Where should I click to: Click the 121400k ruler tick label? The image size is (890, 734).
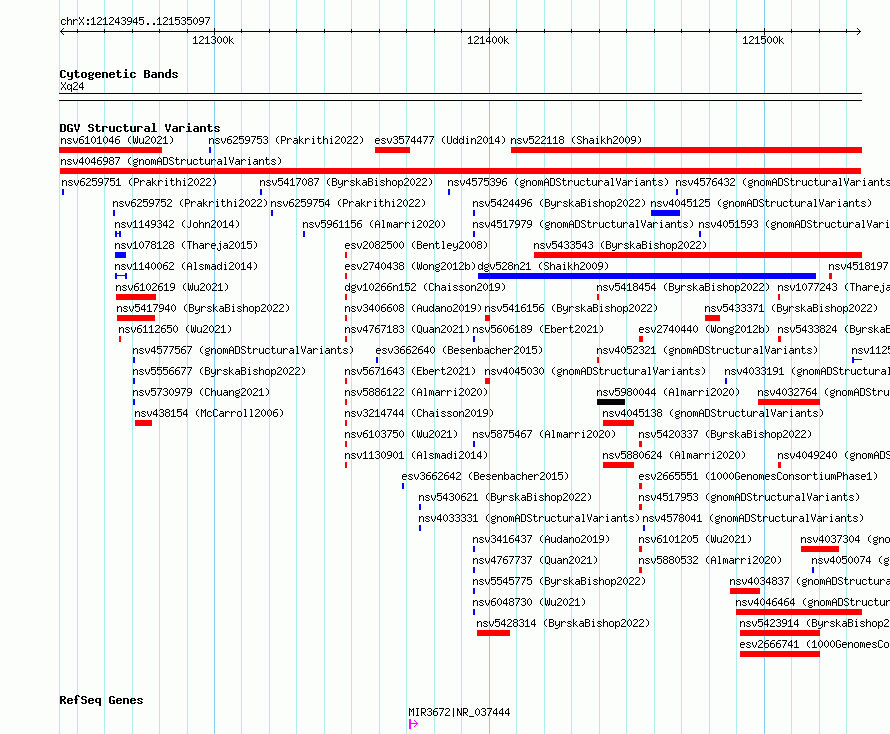488,40
